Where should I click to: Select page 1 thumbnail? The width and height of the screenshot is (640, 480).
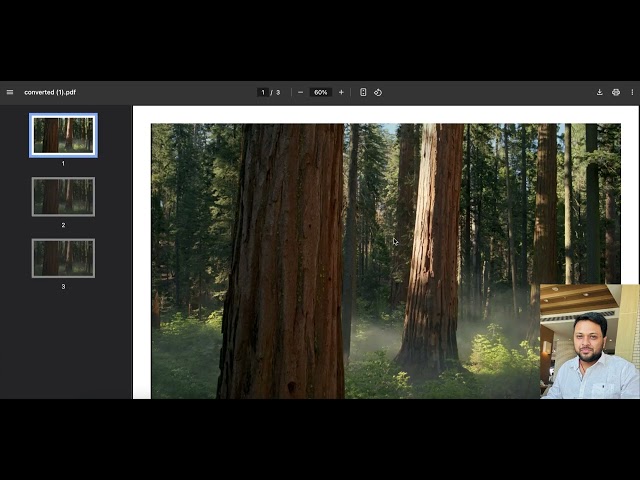coord(63,135)
